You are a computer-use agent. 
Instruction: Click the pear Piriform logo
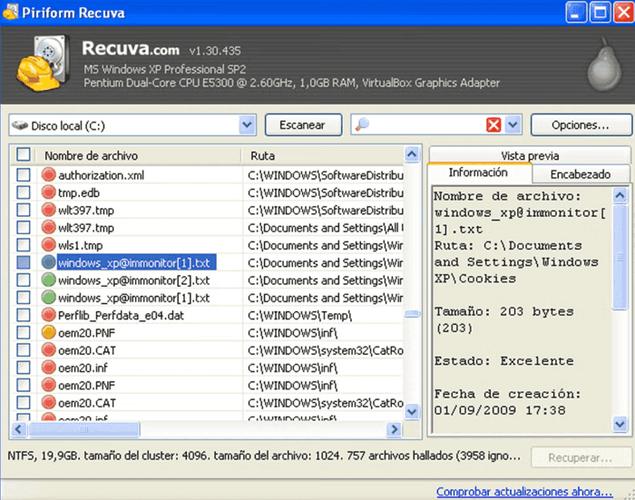pyautogui.click(x=604, y=65)
